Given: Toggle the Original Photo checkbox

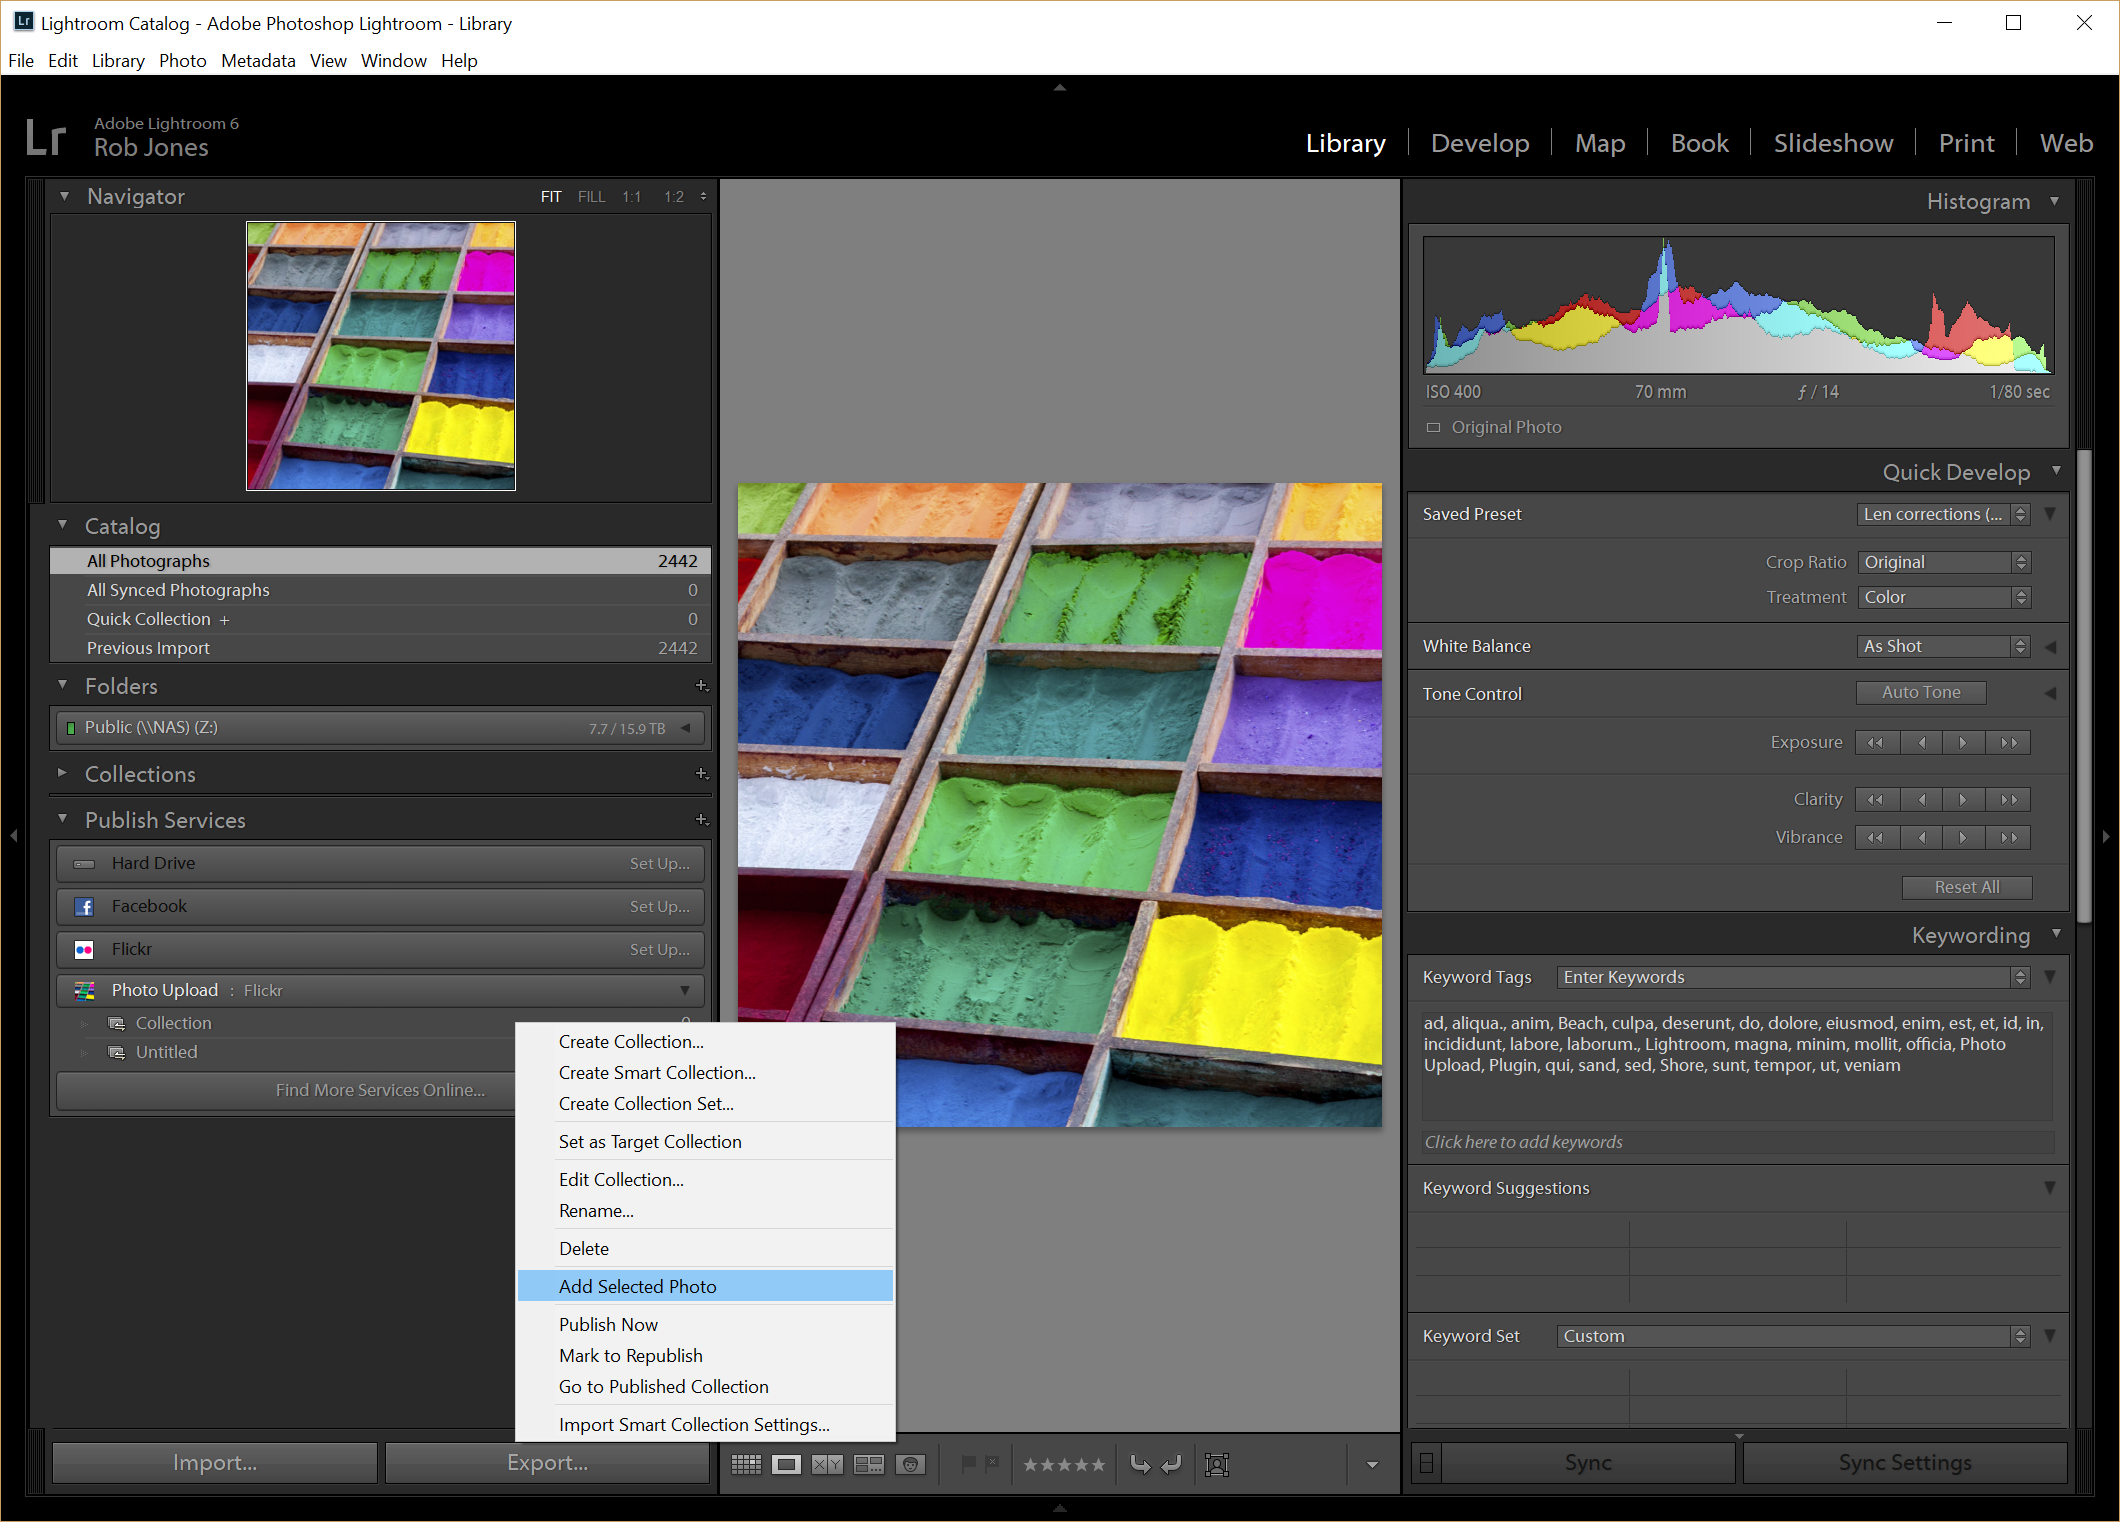Looking at the screenshot, I should pyautogui.click(x=1433, y=427).
